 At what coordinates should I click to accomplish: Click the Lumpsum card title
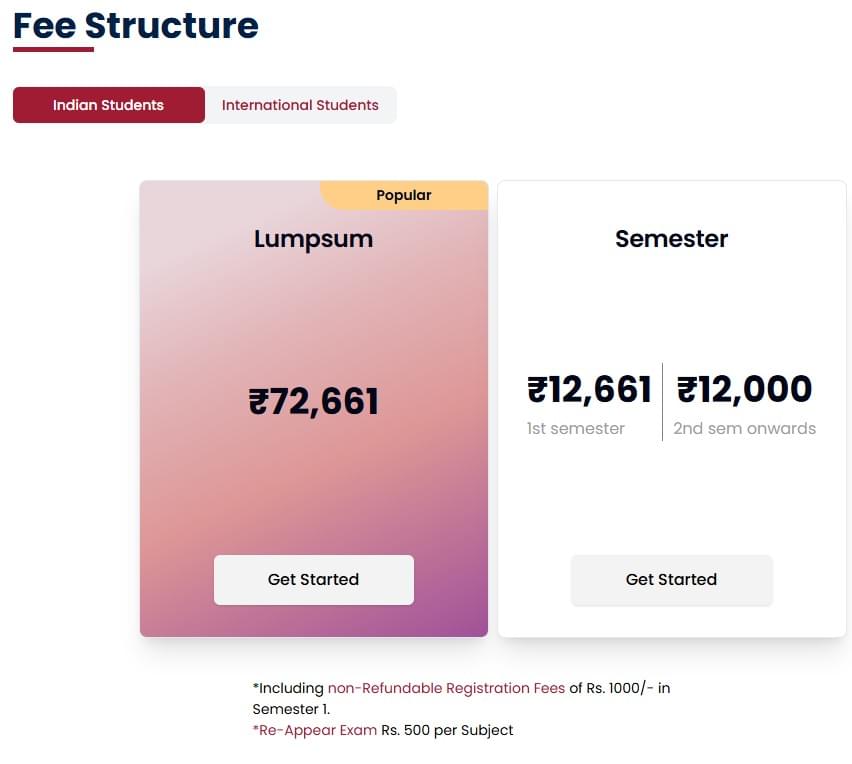point(313,239)
